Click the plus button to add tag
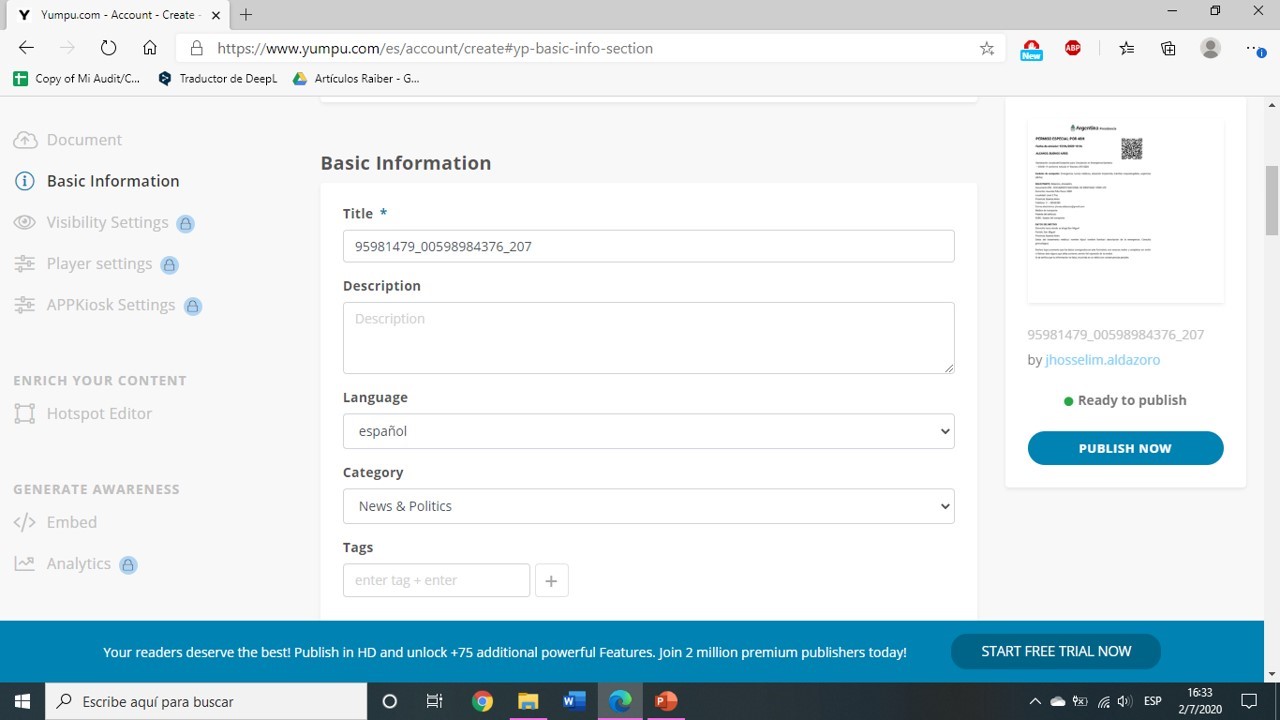1280x720 pixels. pyautogui.click(x=552, y=581)
